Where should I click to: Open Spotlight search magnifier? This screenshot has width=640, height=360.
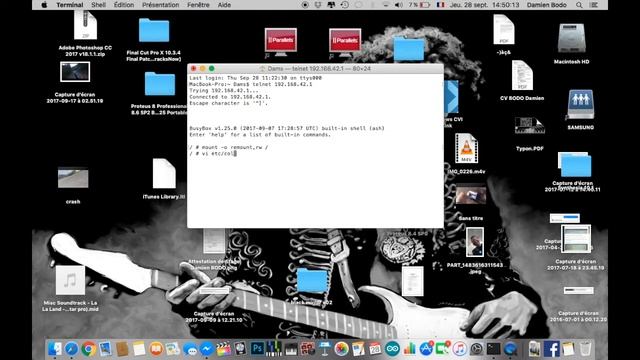pos(579,5)
